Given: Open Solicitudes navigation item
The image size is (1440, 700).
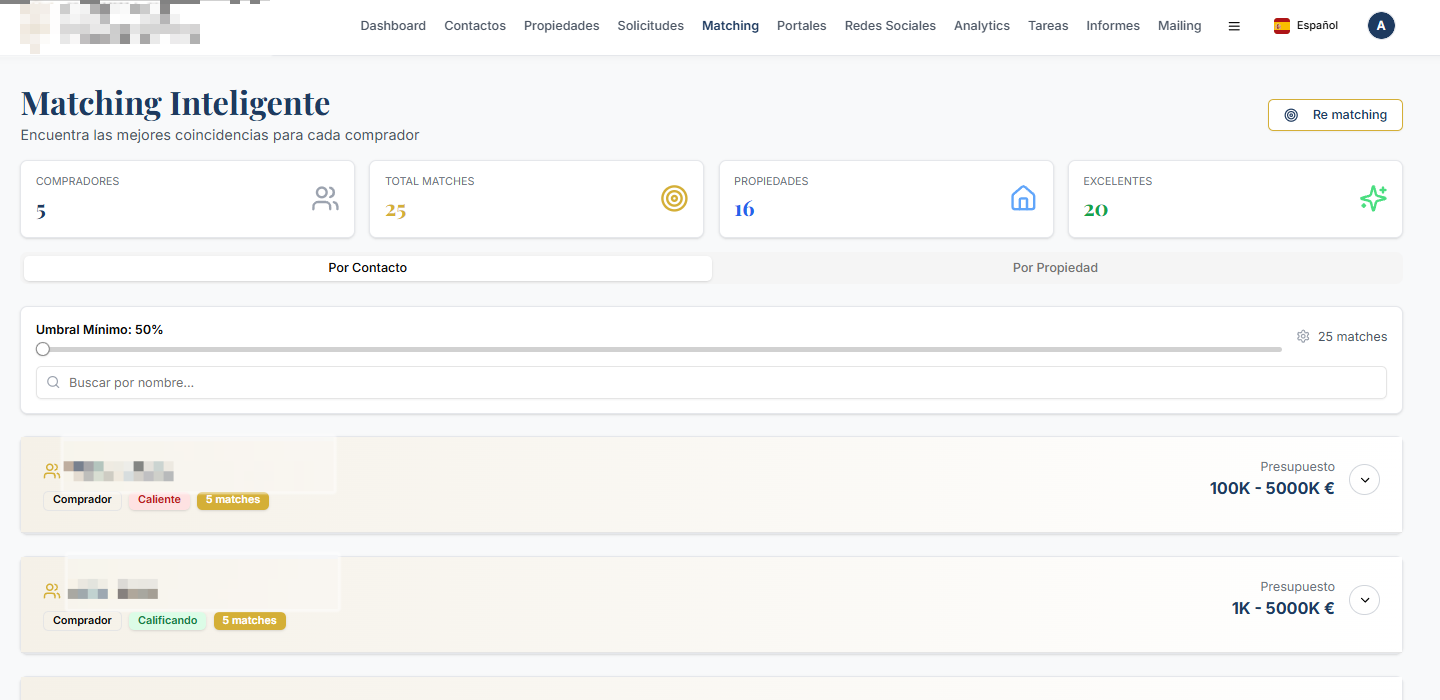Looking at the screenshot, I should click(651, 26).
